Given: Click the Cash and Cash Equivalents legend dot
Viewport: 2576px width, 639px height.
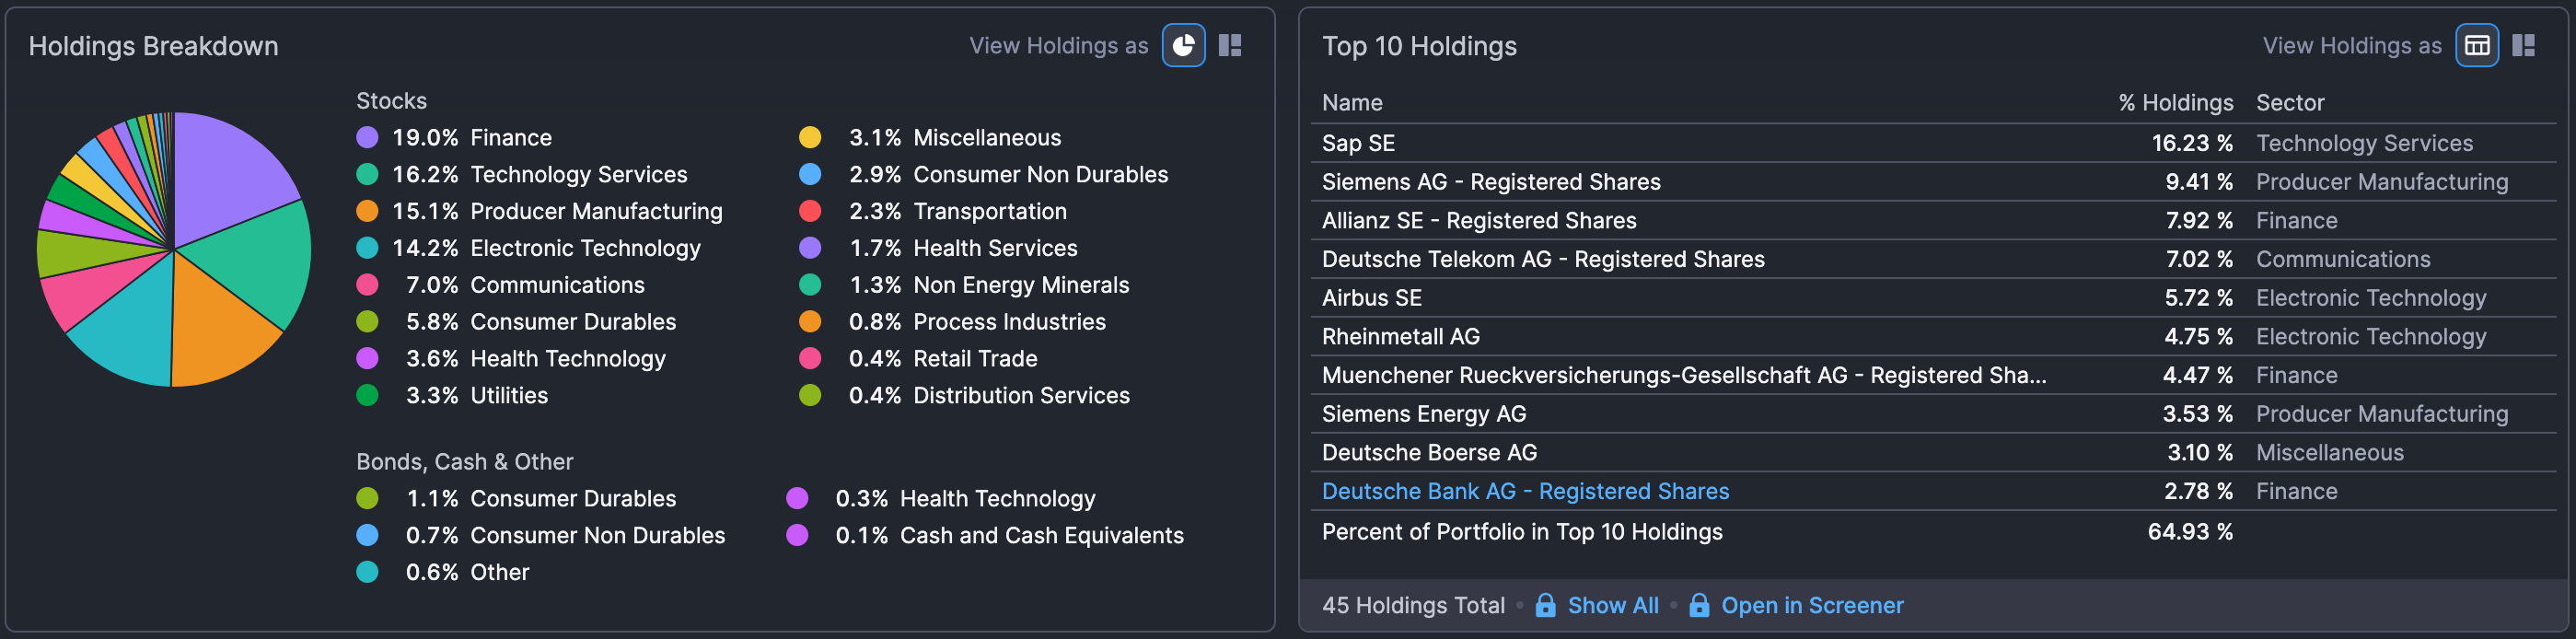Looking at the screenshot, I should (x=797, y=536).
